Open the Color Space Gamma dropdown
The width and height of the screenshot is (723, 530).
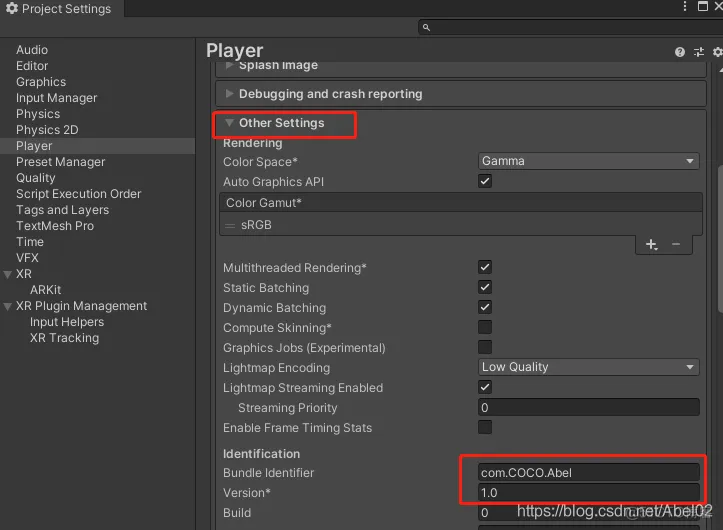coord(588,161)
